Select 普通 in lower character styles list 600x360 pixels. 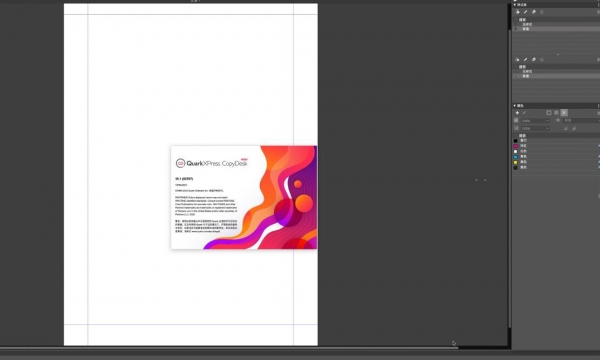556,76
